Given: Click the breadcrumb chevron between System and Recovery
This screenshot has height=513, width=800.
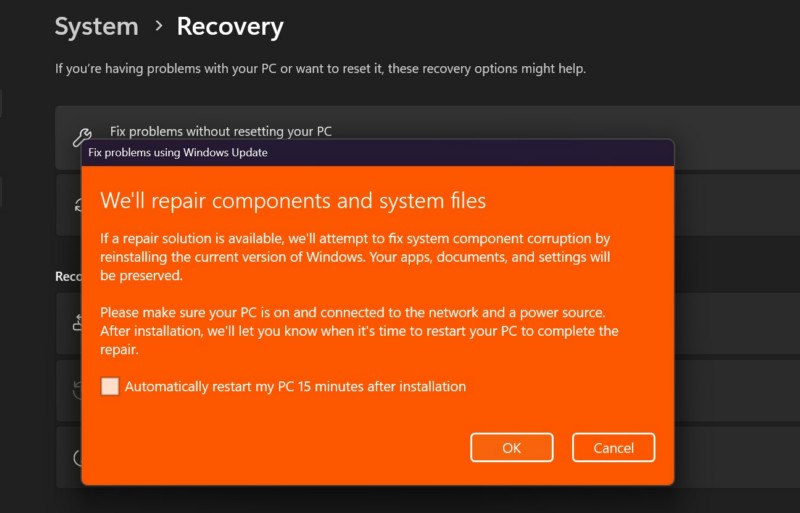Looking at the screenshot, I should point(159,27).
